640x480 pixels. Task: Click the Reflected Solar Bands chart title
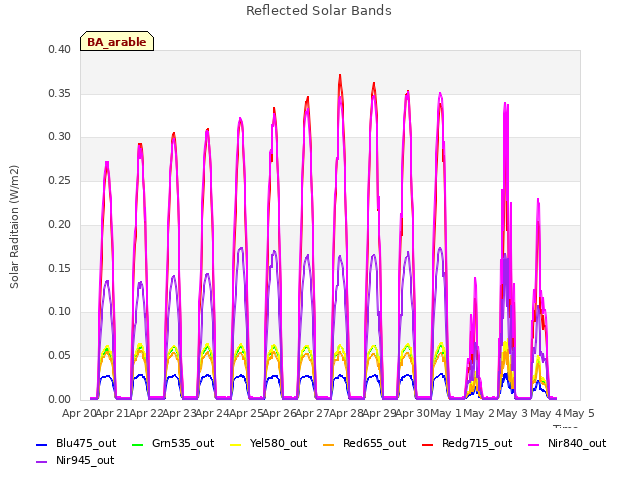coord(319,11)
